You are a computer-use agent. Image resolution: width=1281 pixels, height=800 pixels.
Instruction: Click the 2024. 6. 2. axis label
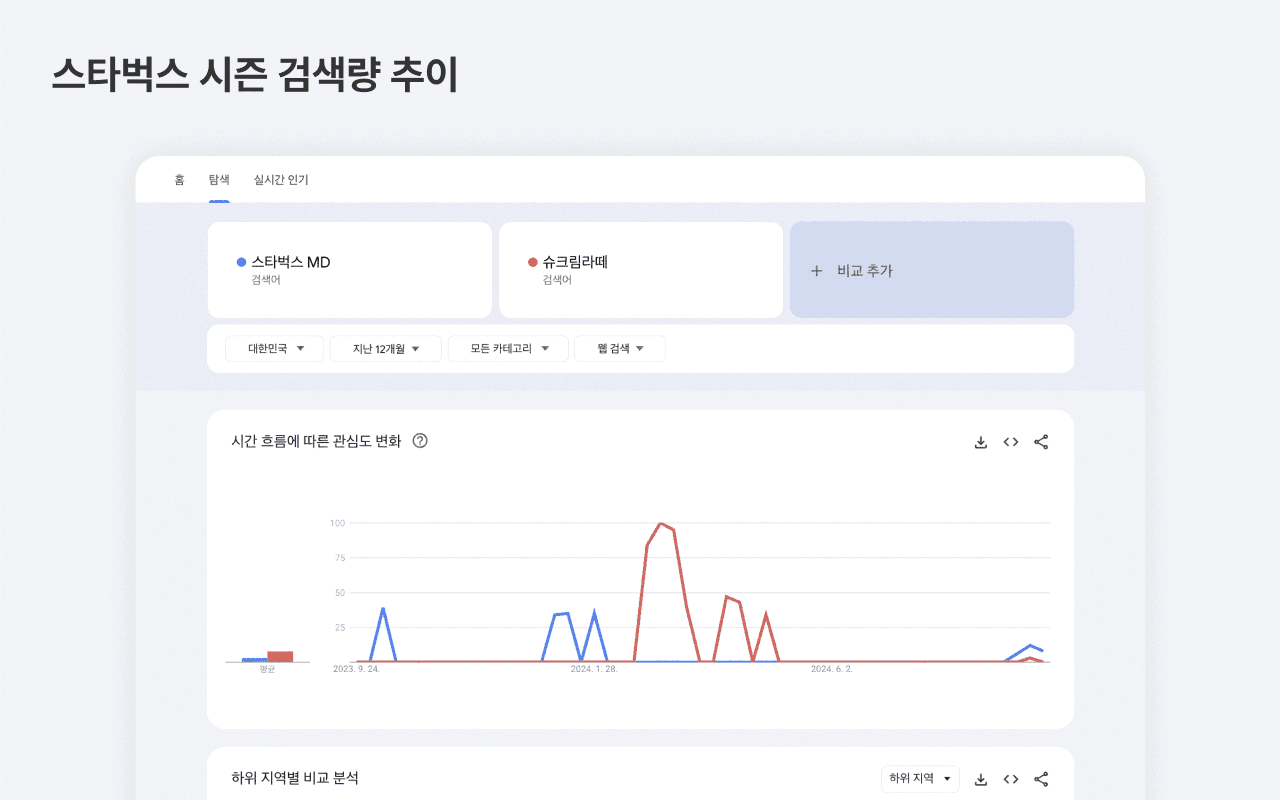[x=832, y=669]
